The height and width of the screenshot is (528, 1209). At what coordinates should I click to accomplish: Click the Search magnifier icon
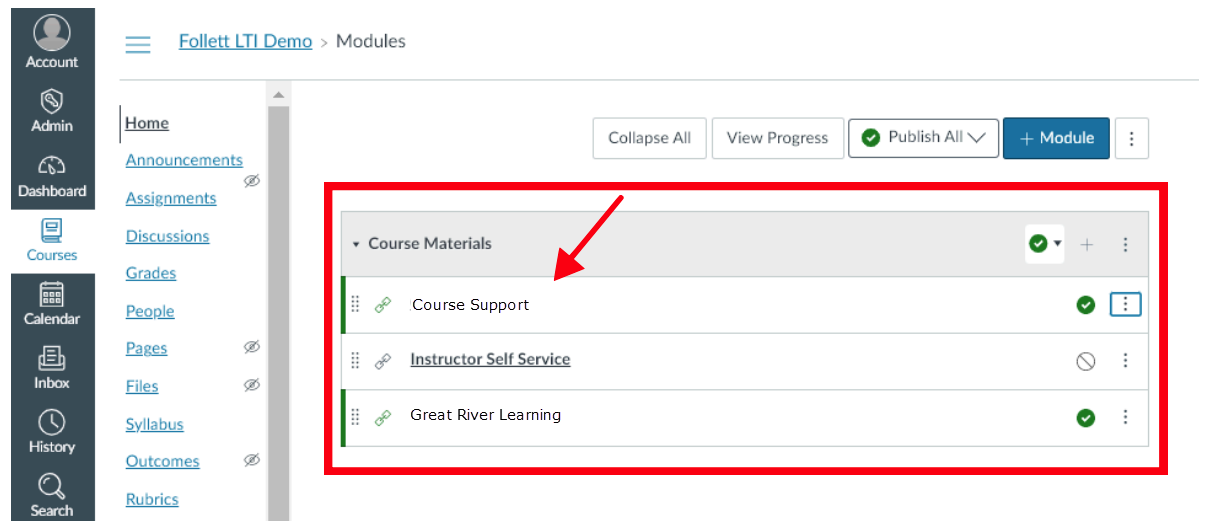coord(52,486)
